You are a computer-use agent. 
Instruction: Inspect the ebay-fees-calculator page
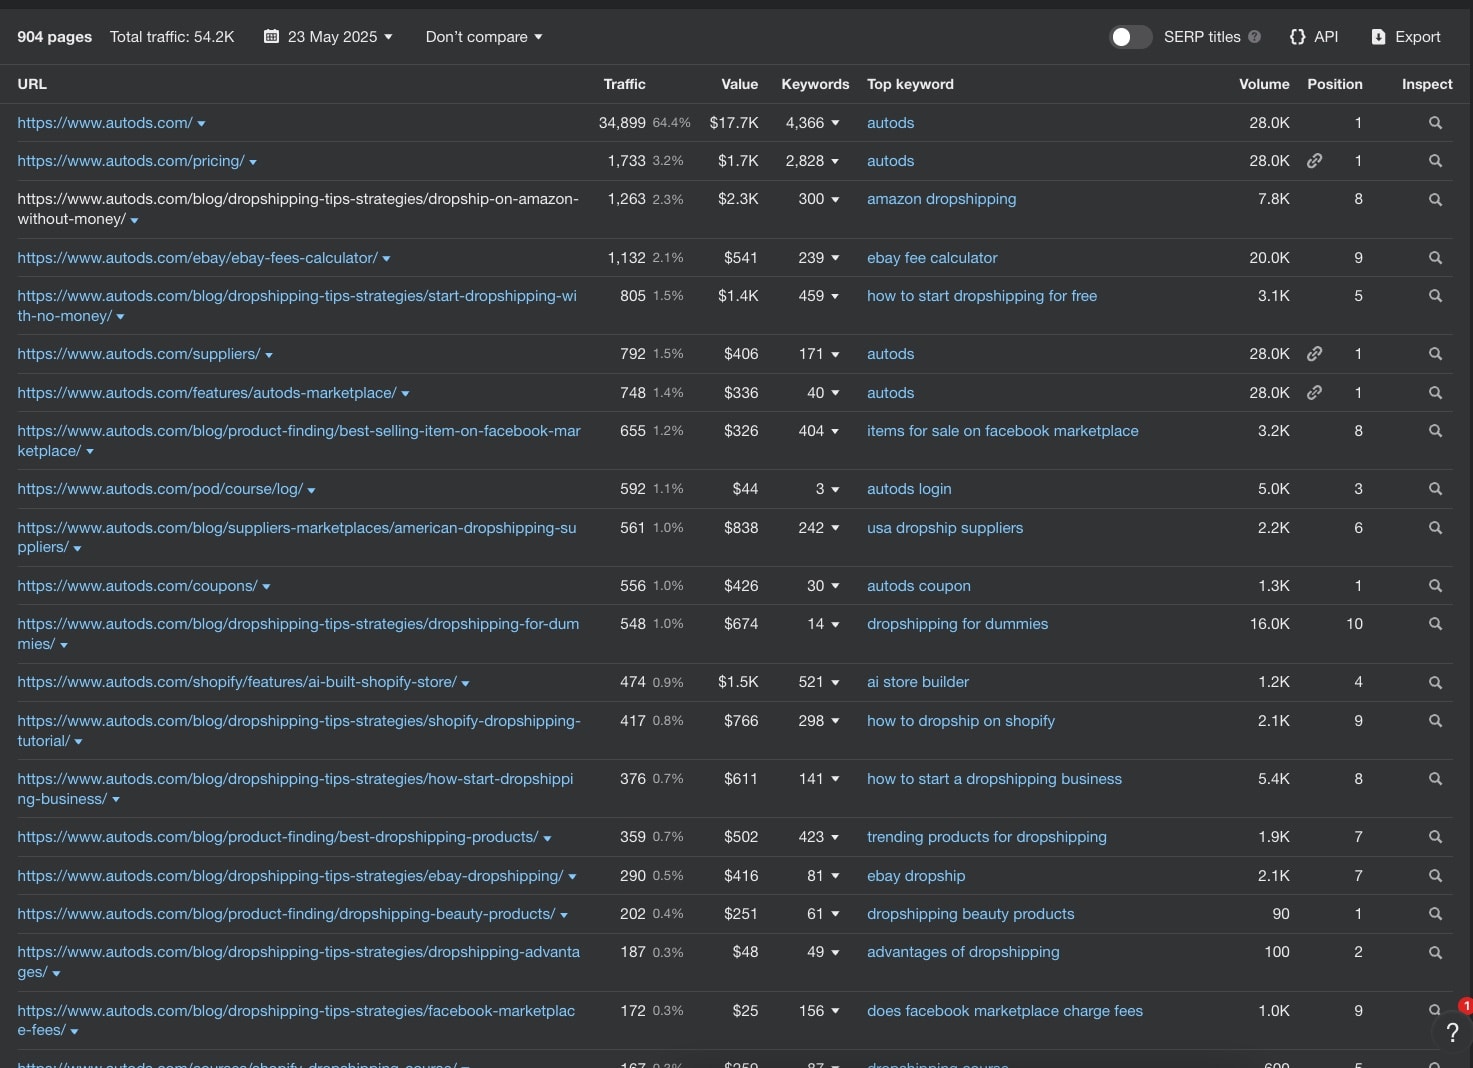(1435, 257)
